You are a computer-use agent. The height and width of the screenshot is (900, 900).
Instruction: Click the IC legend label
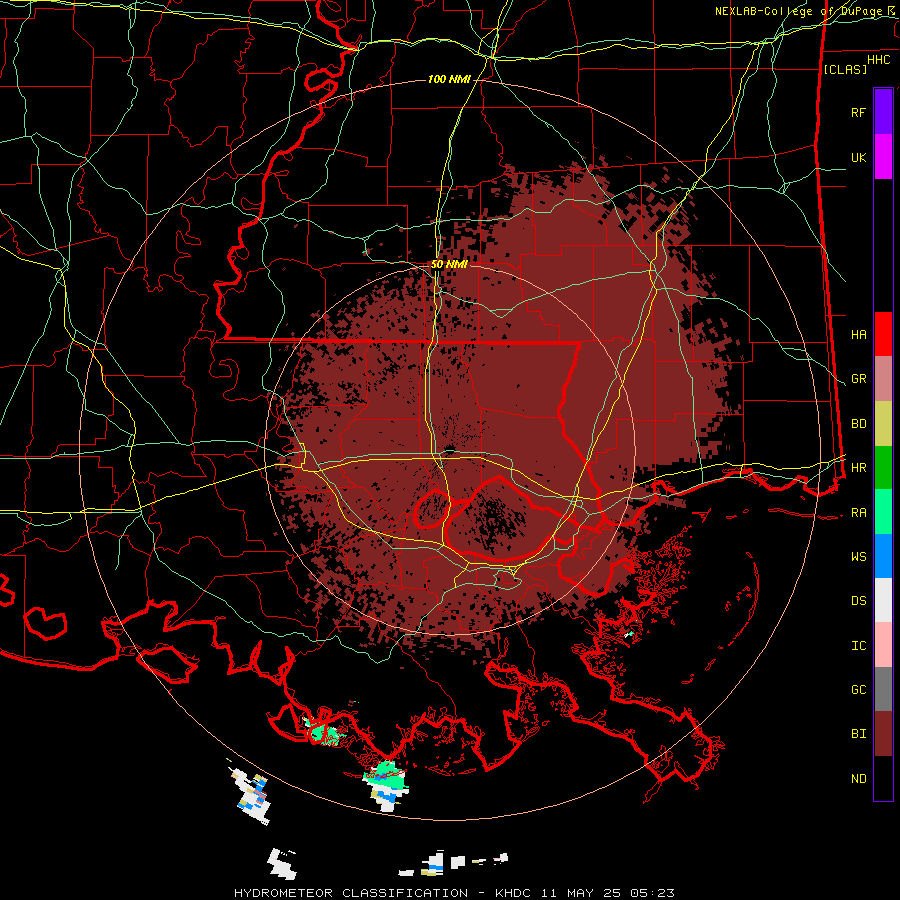pyautogui.click(x=858, y=645)
